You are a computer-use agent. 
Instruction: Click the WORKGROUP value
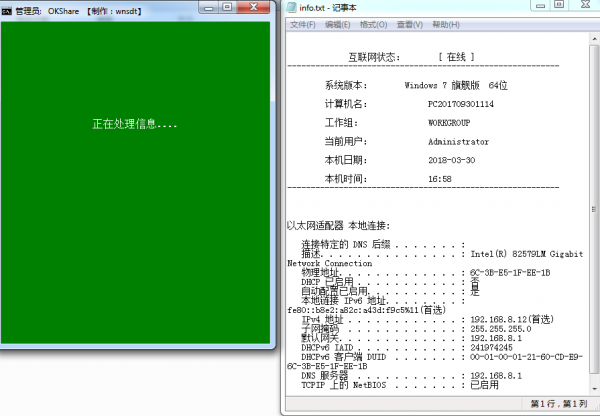[449, 123]
